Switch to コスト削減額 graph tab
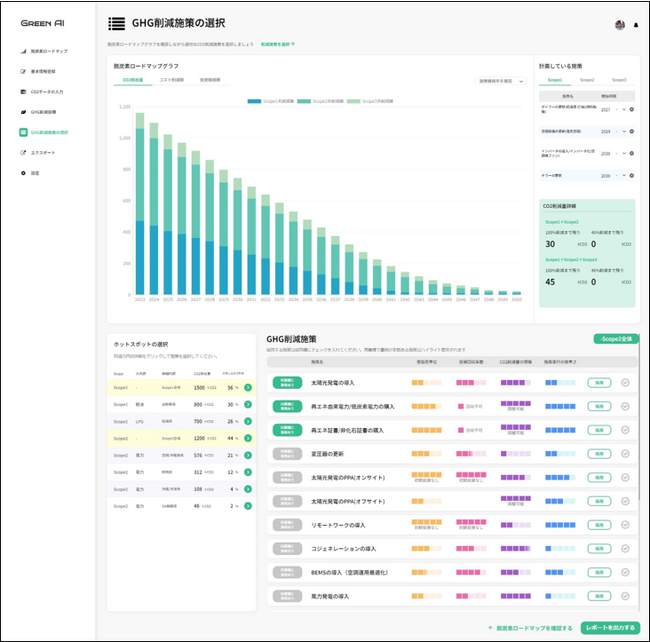650x642 pixels. [171, 79]
